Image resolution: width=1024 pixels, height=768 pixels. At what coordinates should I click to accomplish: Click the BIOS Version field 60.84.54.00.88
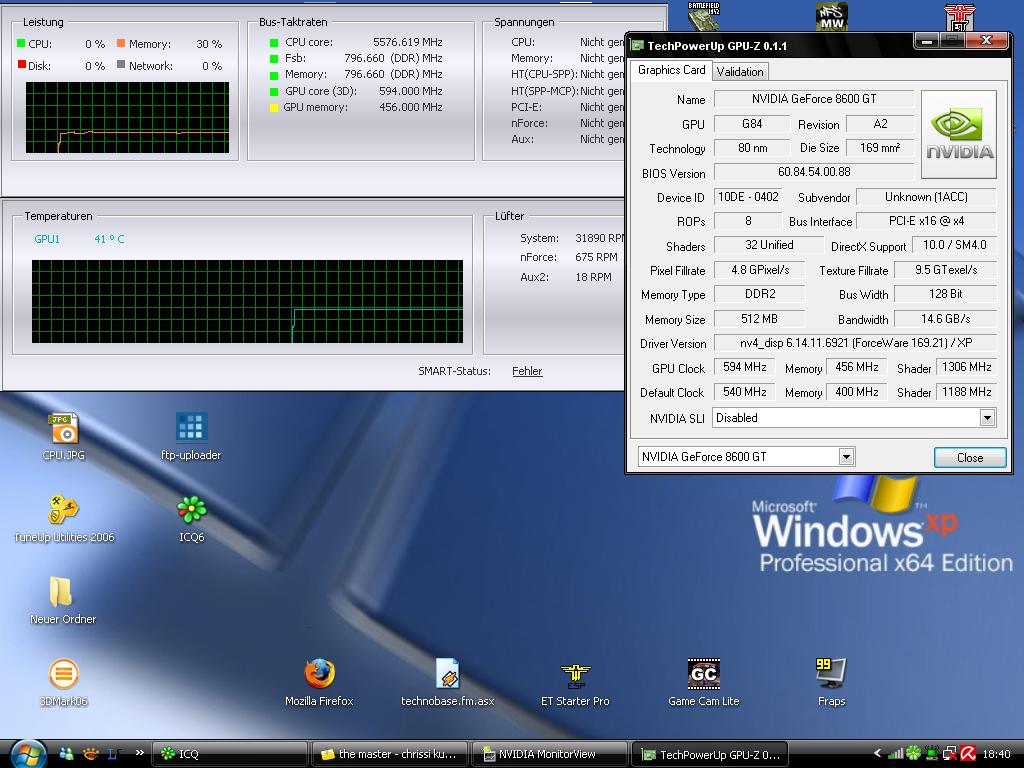(814, 172)
